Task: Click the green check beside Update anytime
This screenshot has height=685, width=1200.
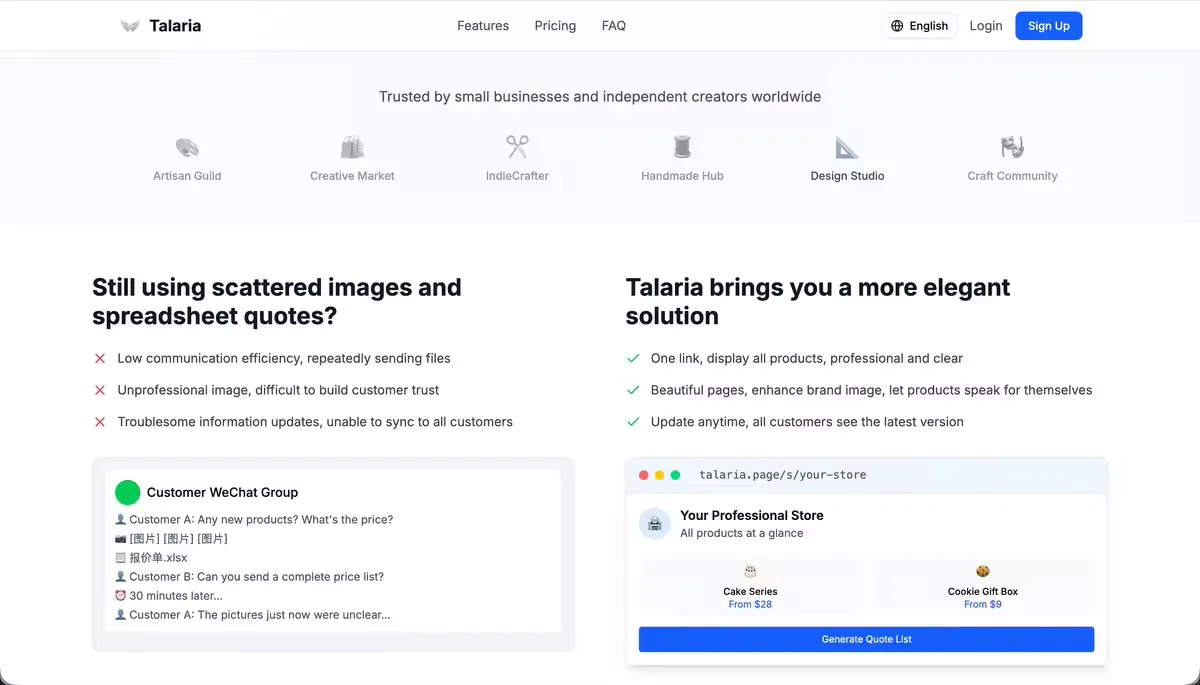Action: pos(633,422)
